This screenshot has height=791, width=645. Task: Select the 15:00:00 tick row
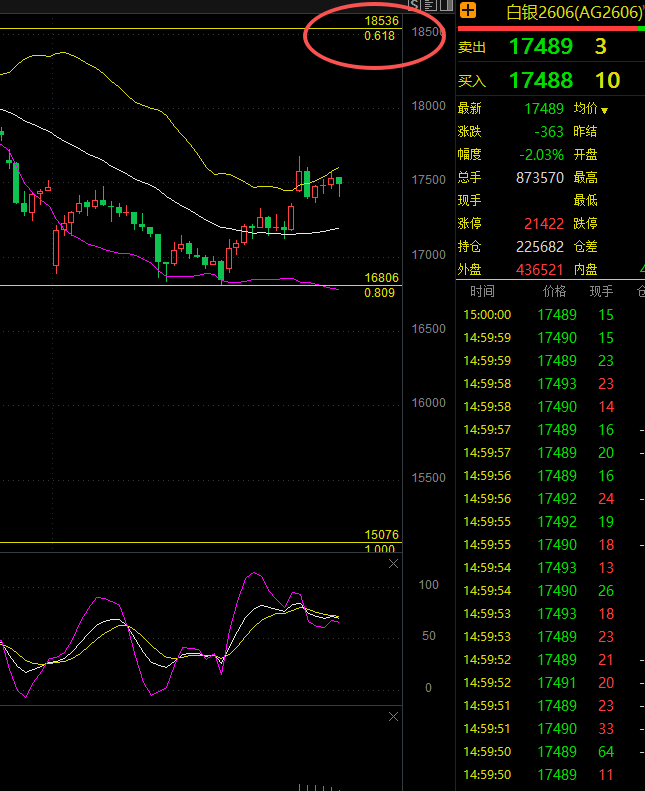551,315
